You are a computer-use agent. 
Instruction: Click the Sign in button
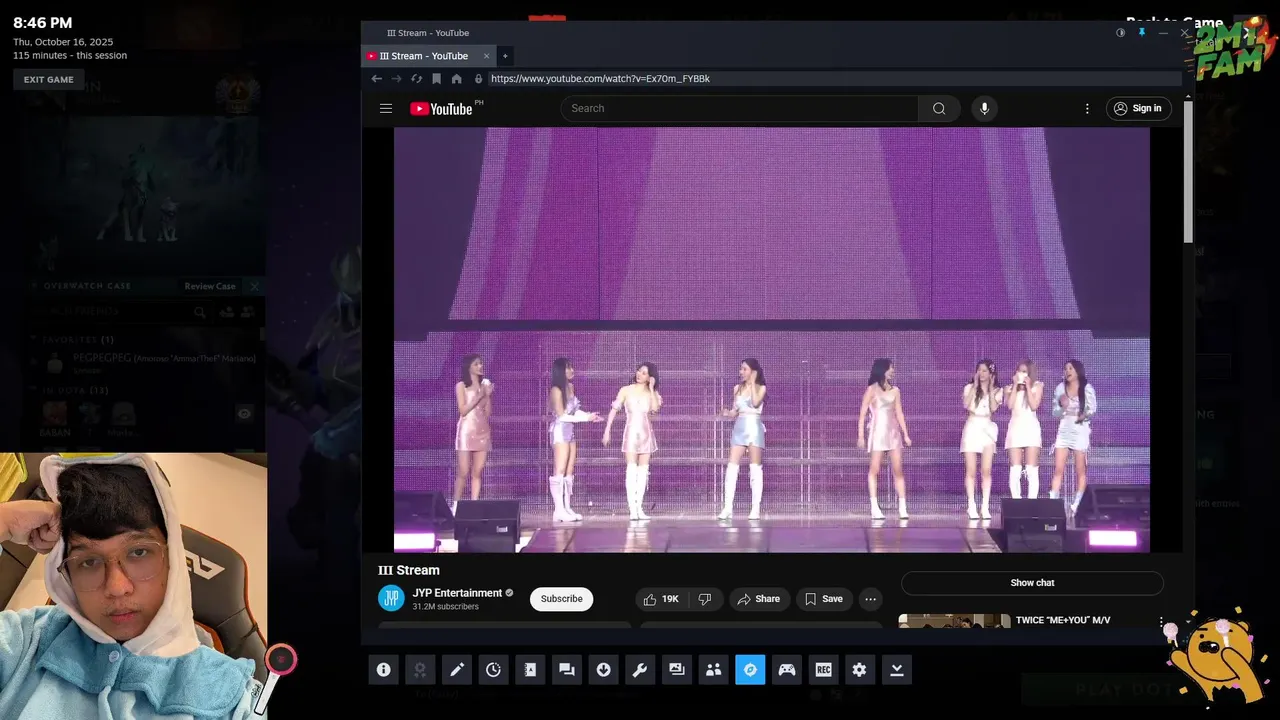point(1138,109)
